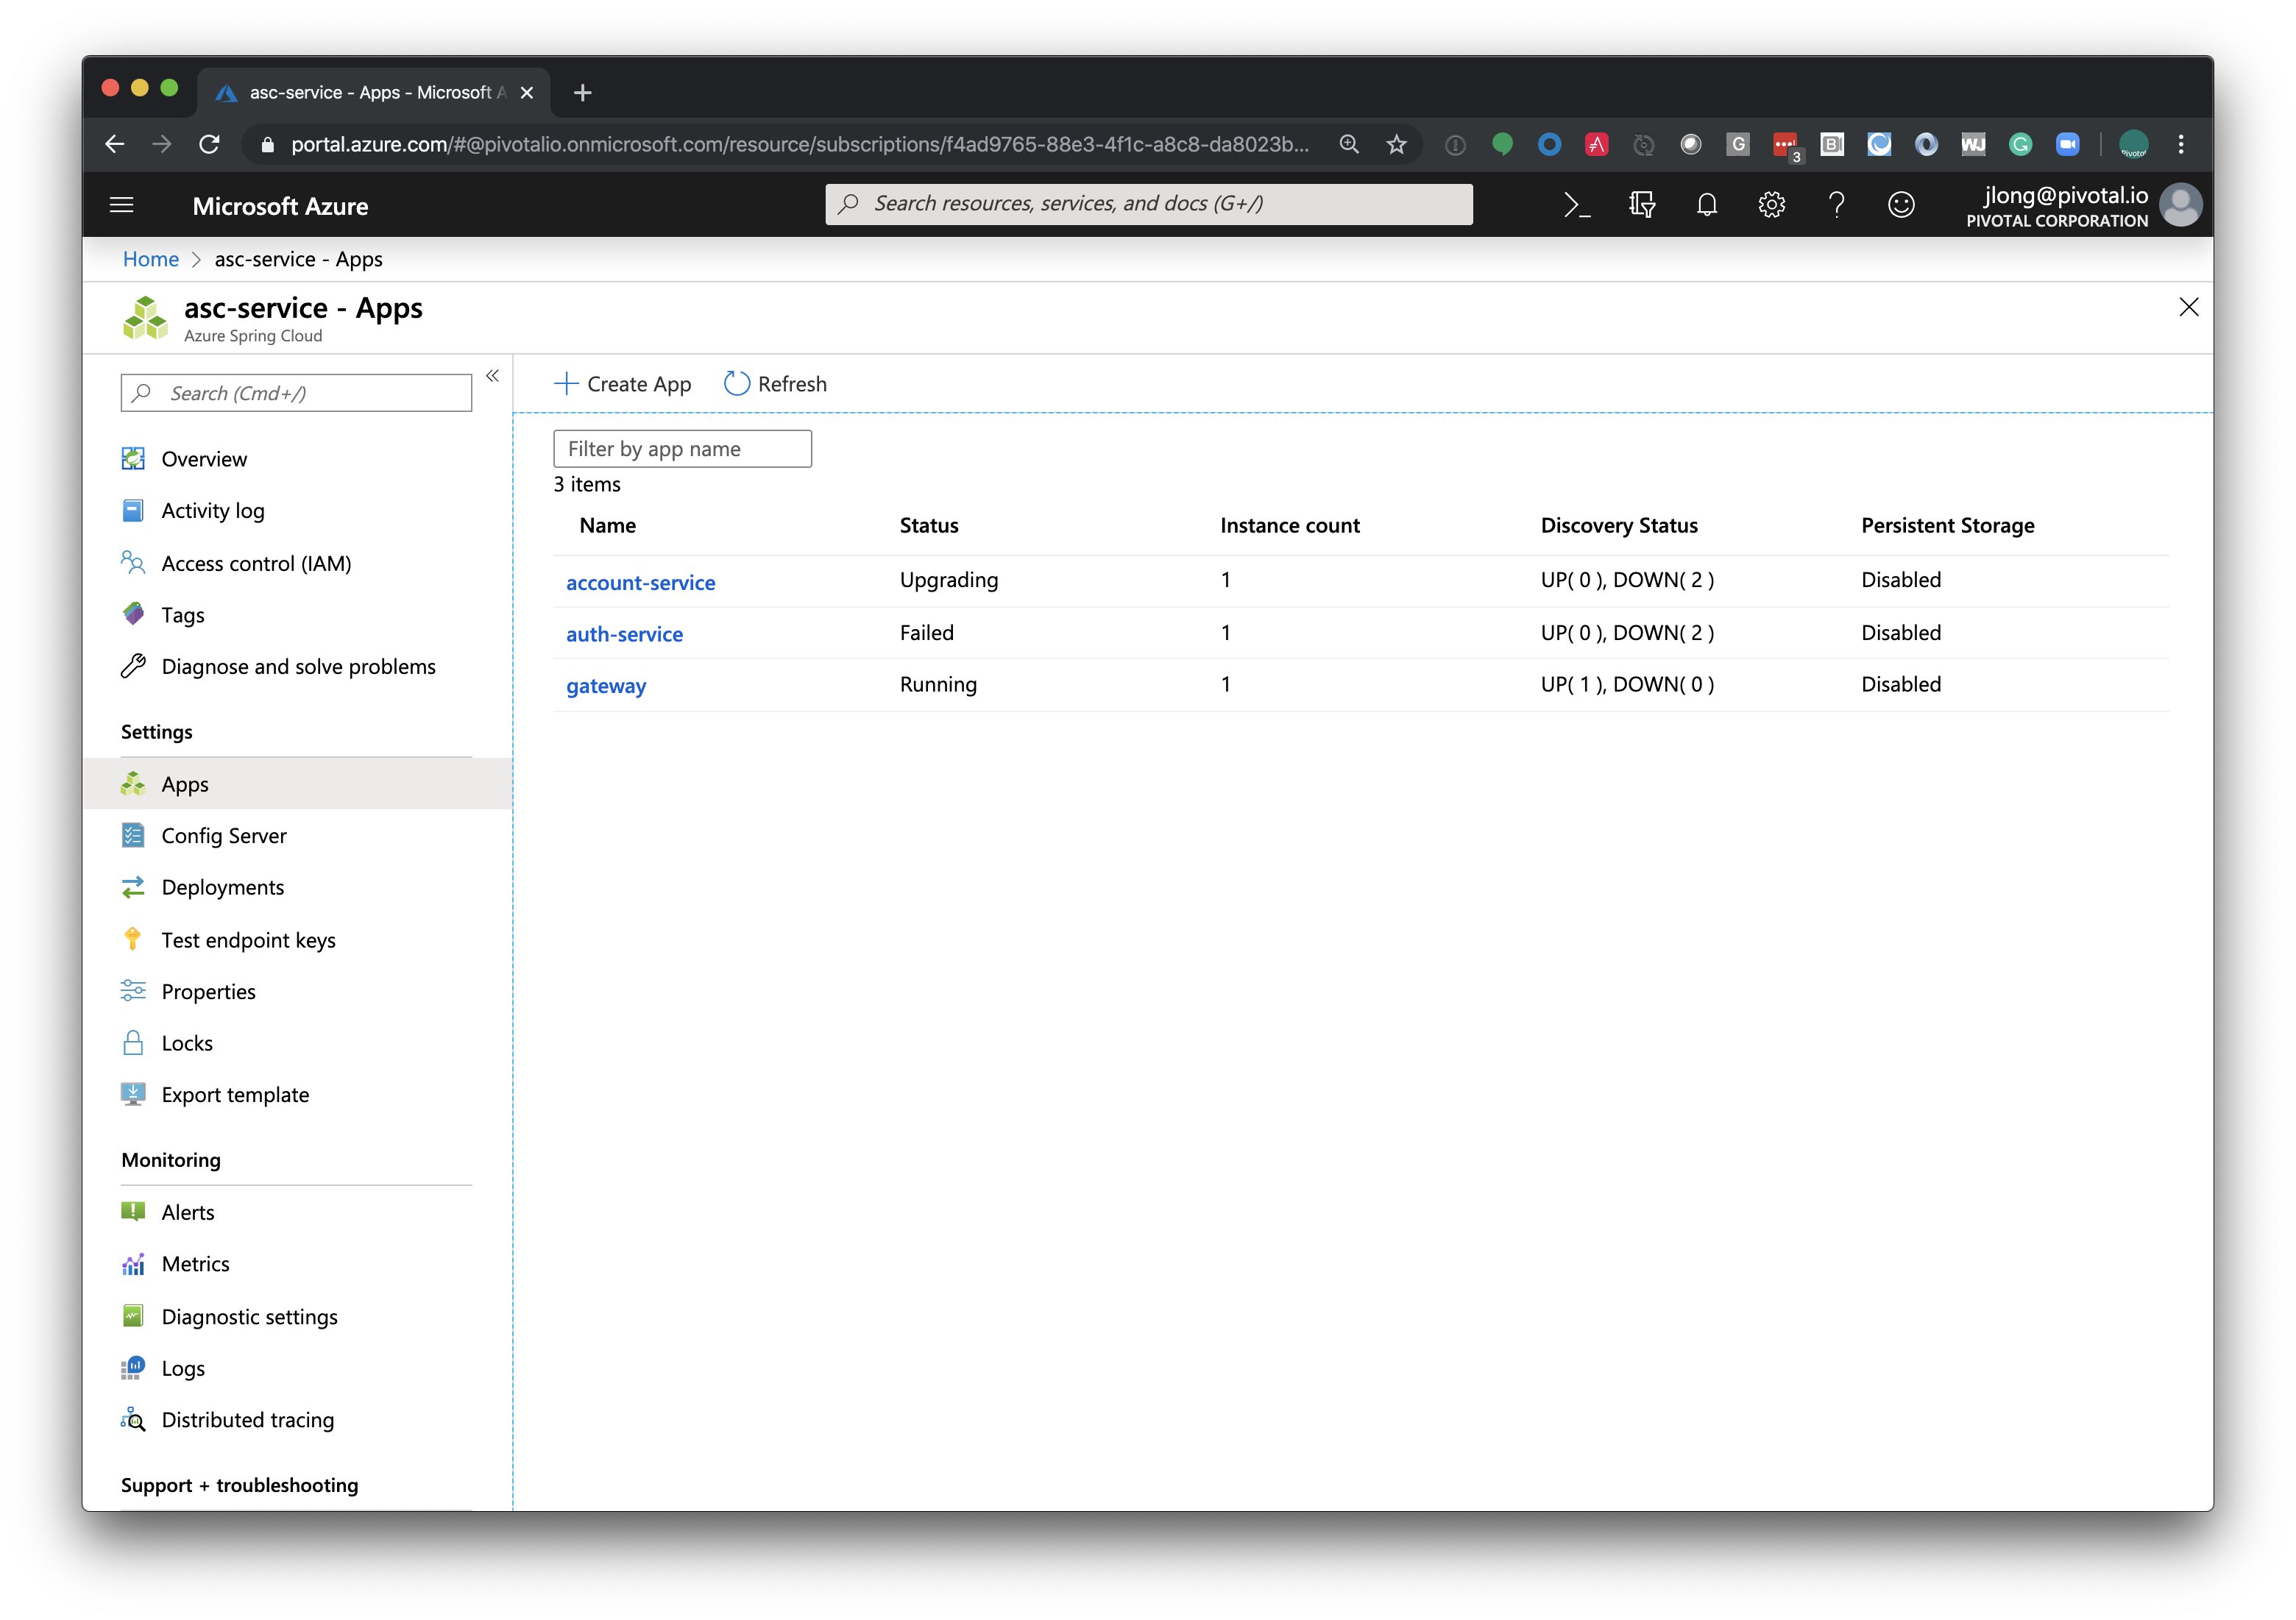Image resolution: width=2296 pixels, height=1620 pixels.
Task: Select Apps under Settings
Action: point(297,784)
